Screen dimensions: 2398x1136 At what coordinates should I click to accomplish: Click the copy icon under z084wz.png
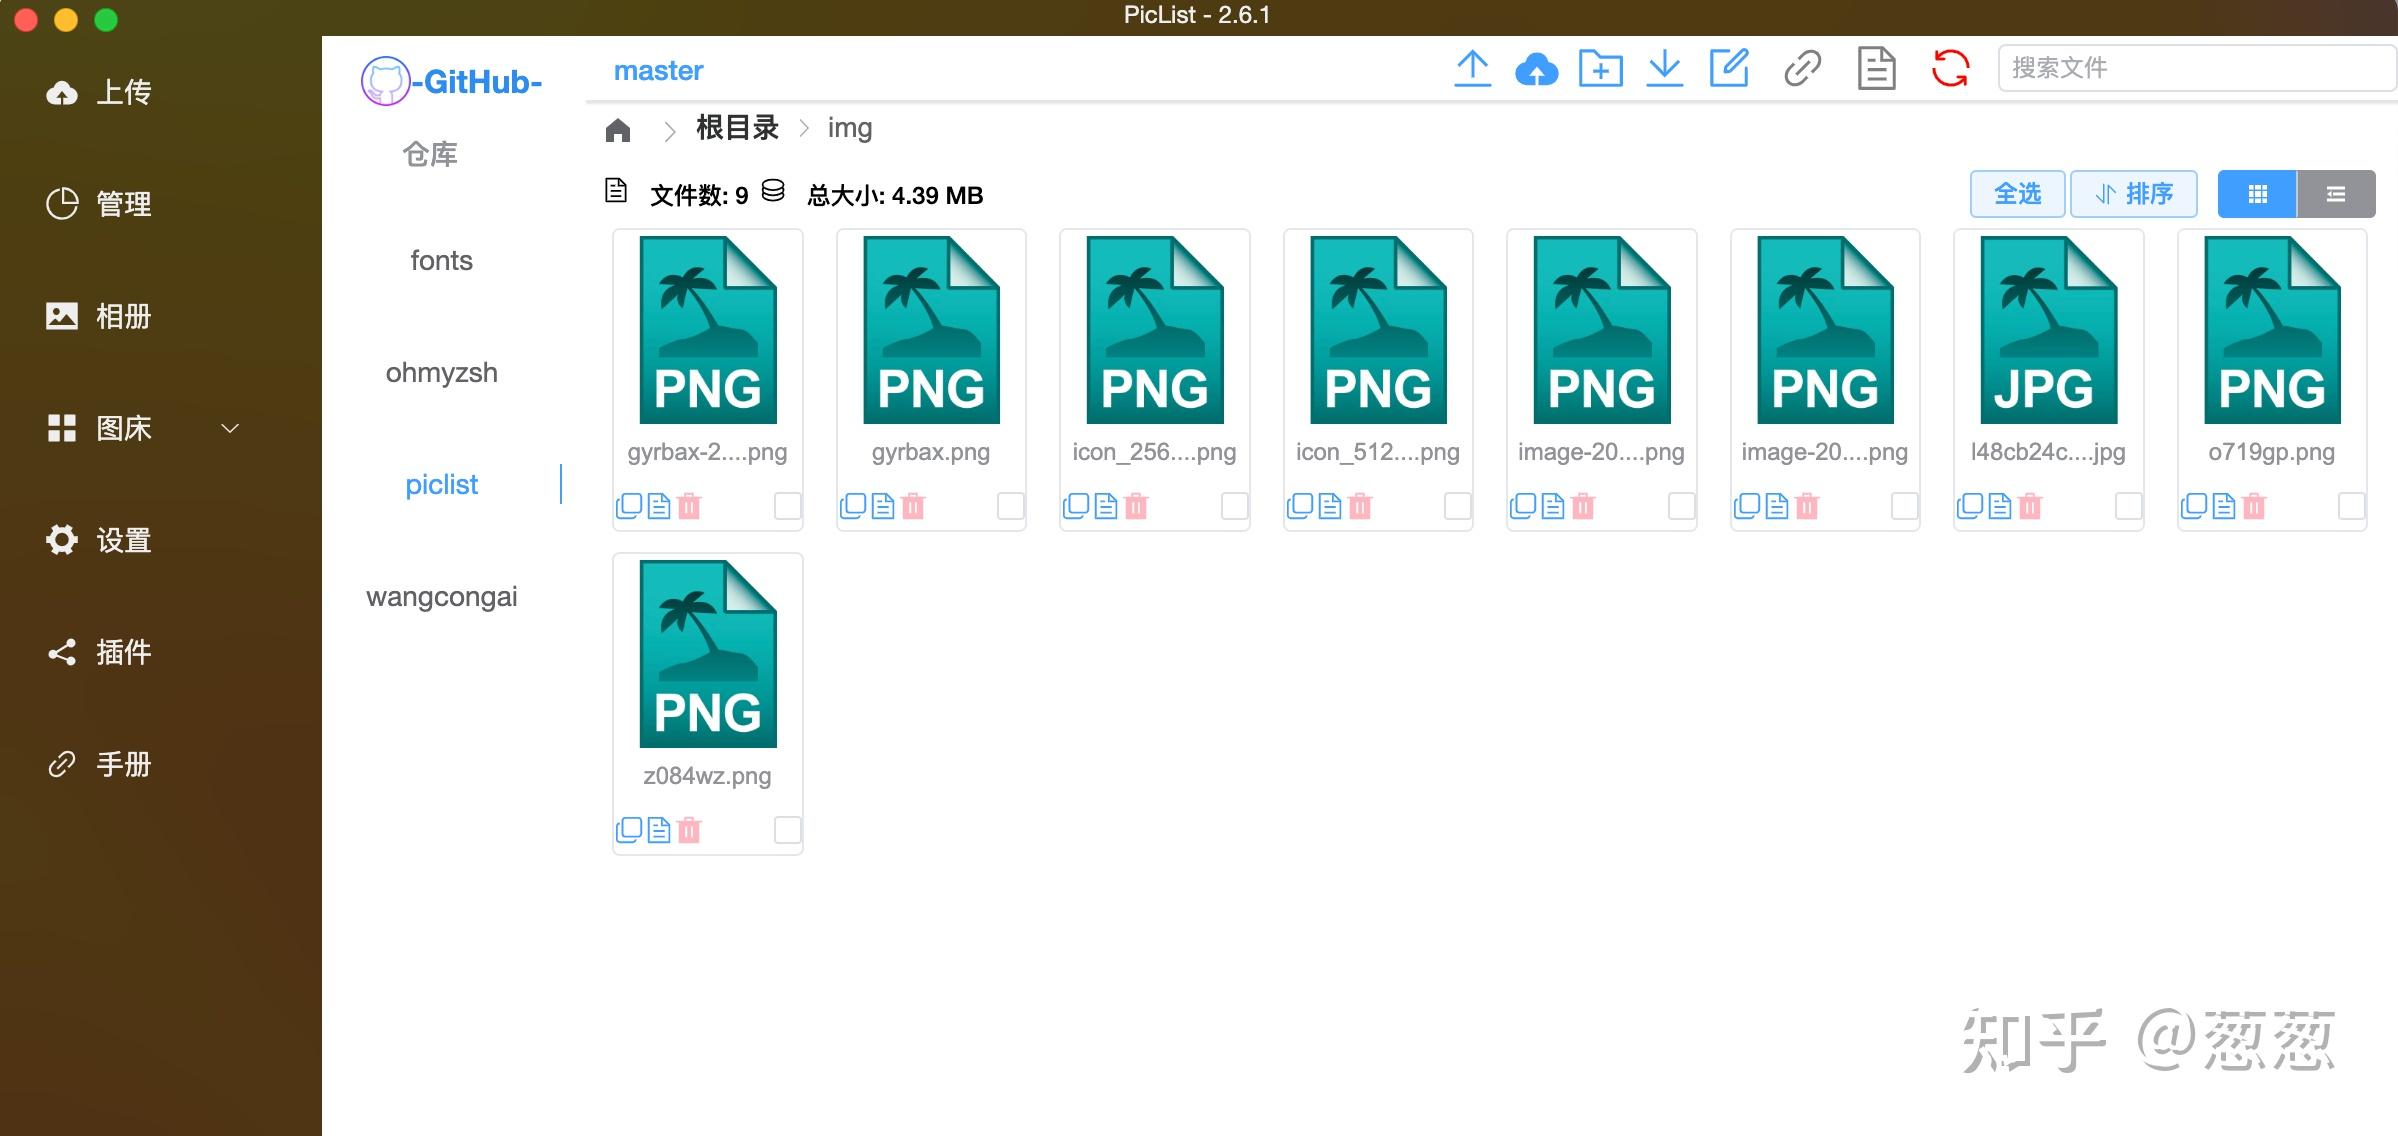point(628,829)
